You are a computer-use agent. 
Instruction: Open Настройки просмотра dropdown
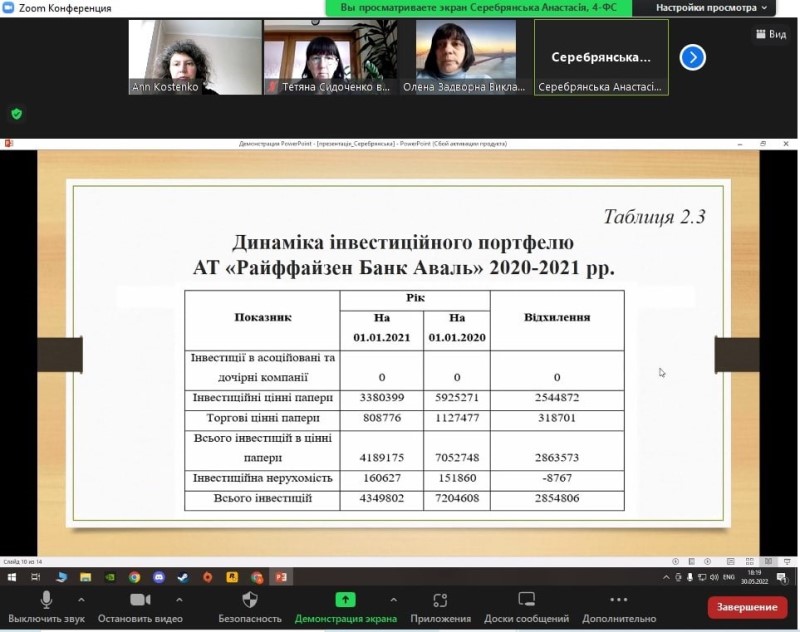711,8
